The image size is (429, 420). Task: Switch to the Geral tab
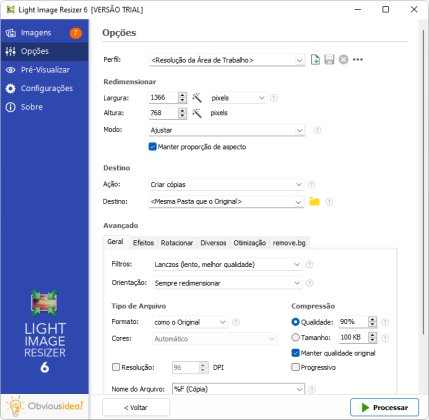coord(115,242)
